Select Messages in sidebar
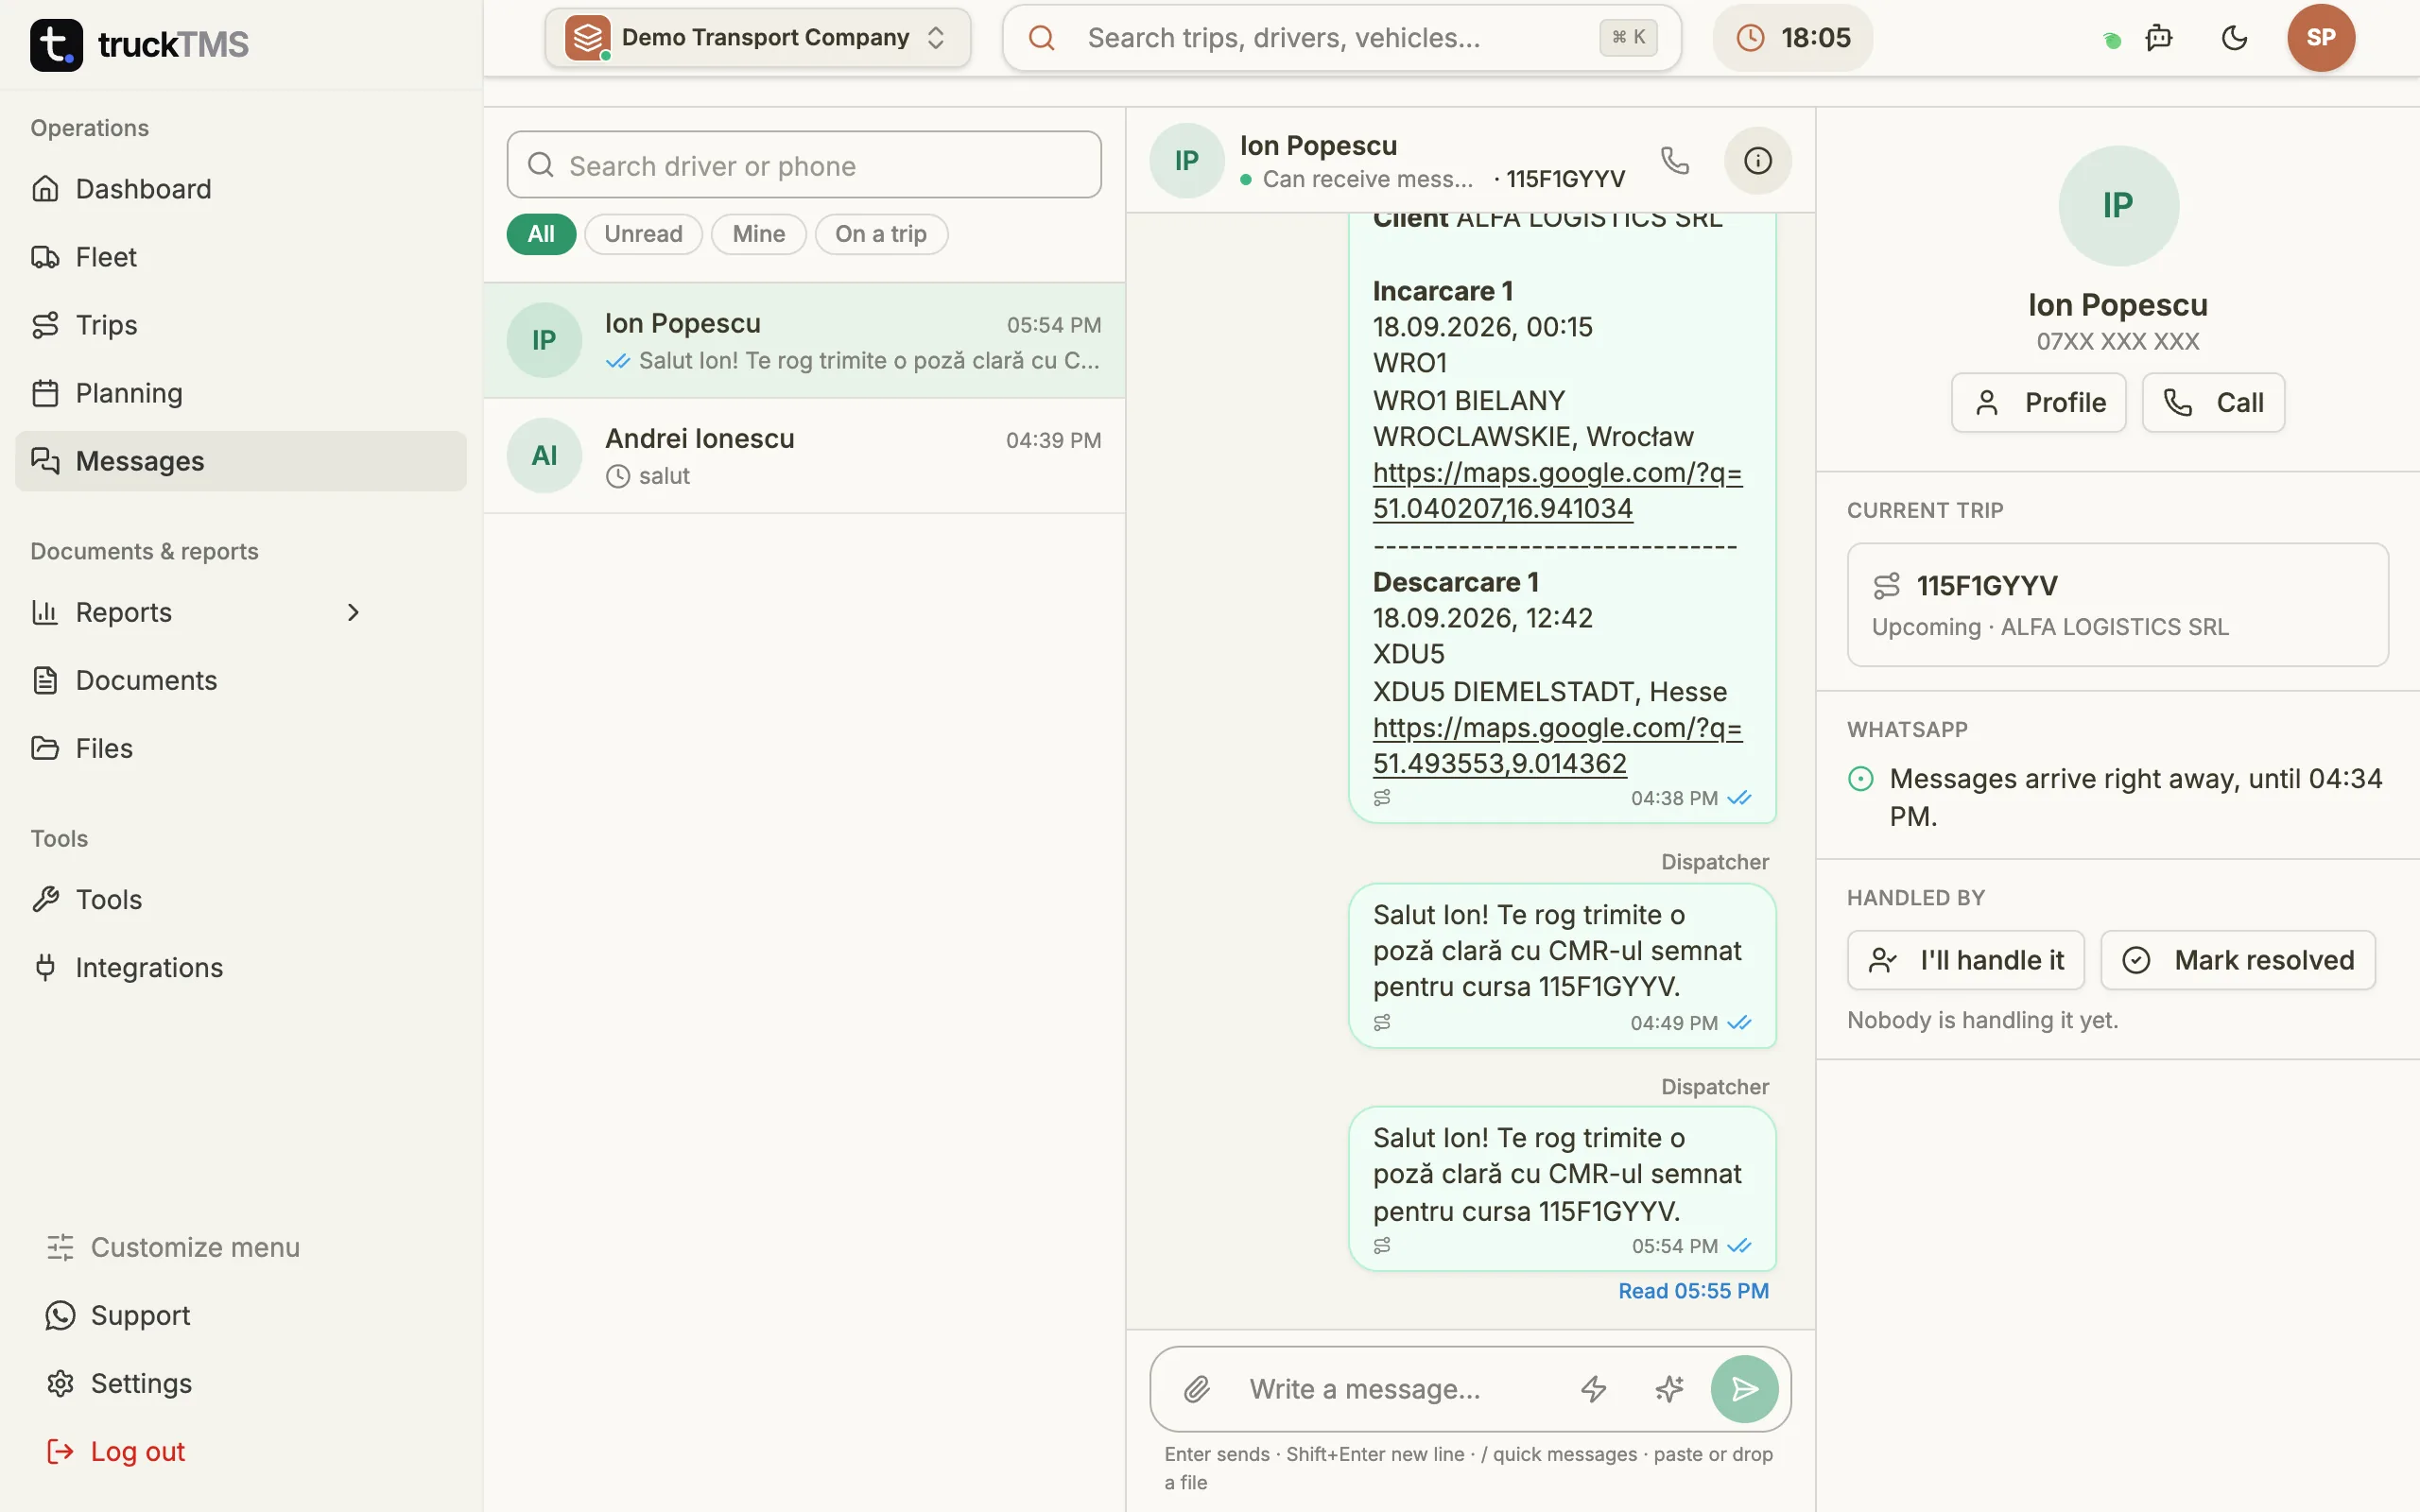Viewport: 2420px width, 1512px height. (240, 461)
